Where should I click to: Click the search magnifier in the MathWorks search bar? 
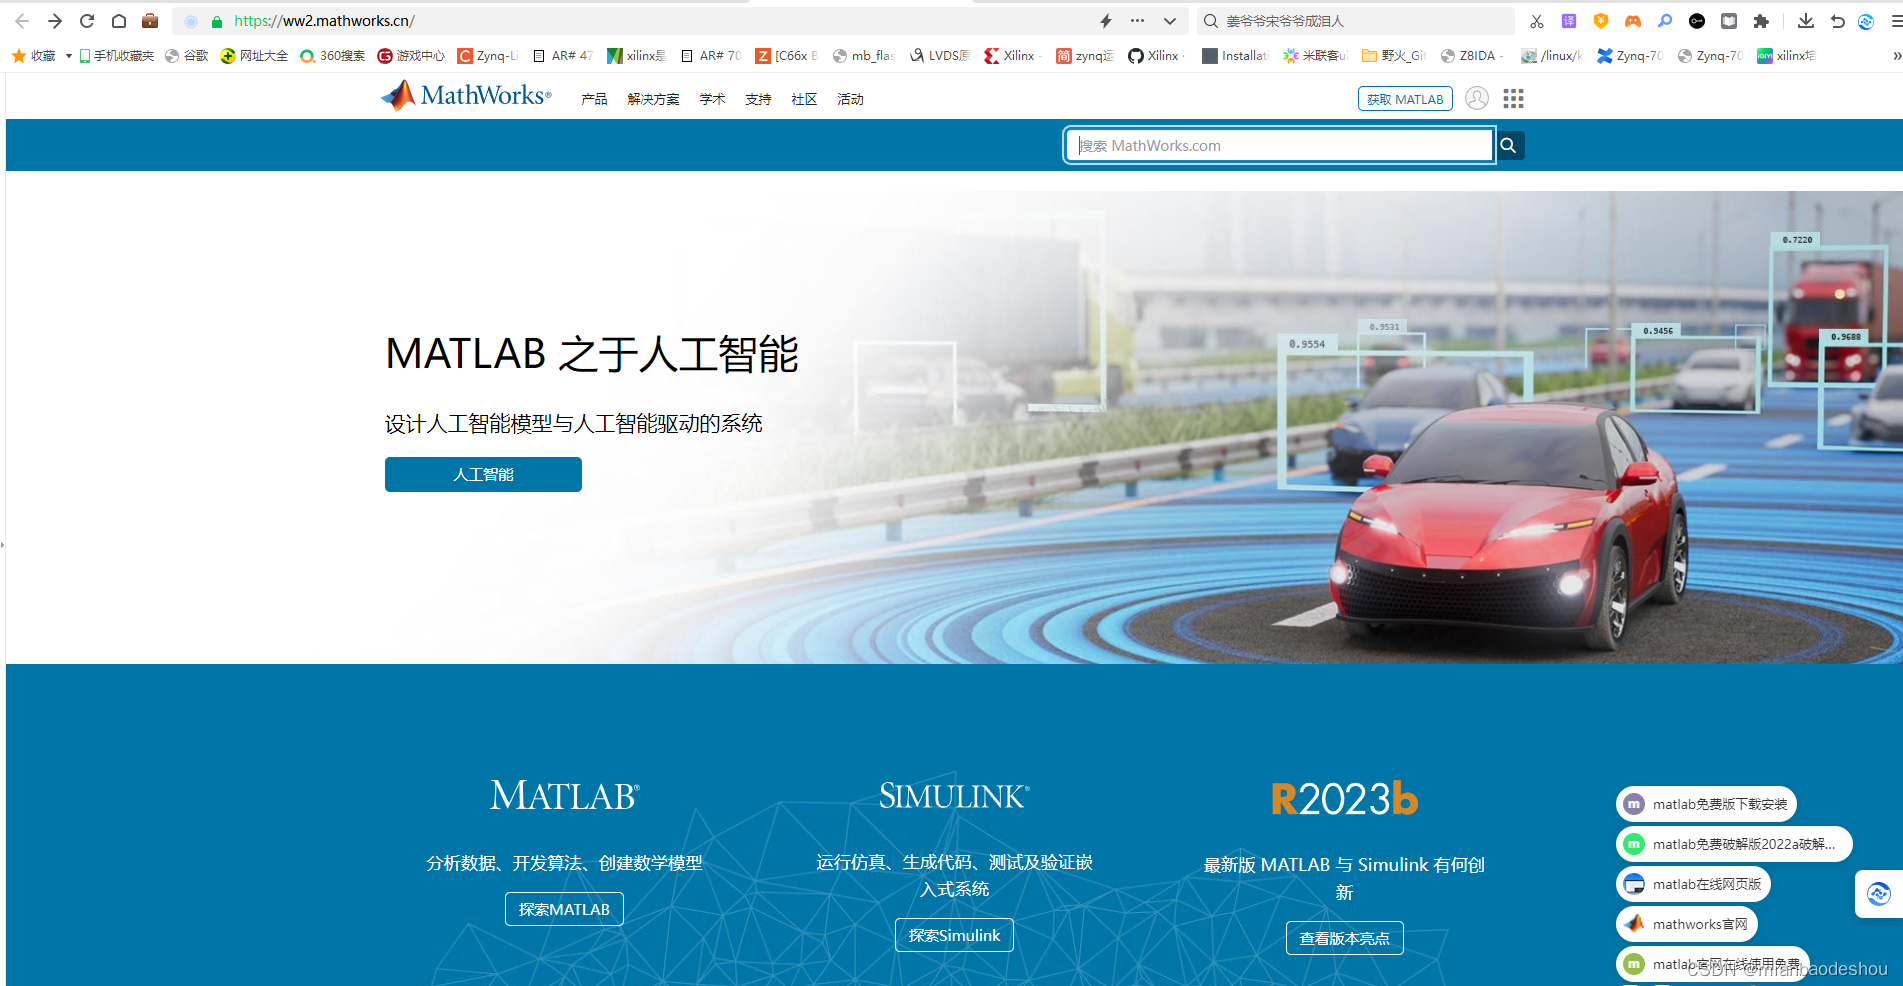(1509, 145)
